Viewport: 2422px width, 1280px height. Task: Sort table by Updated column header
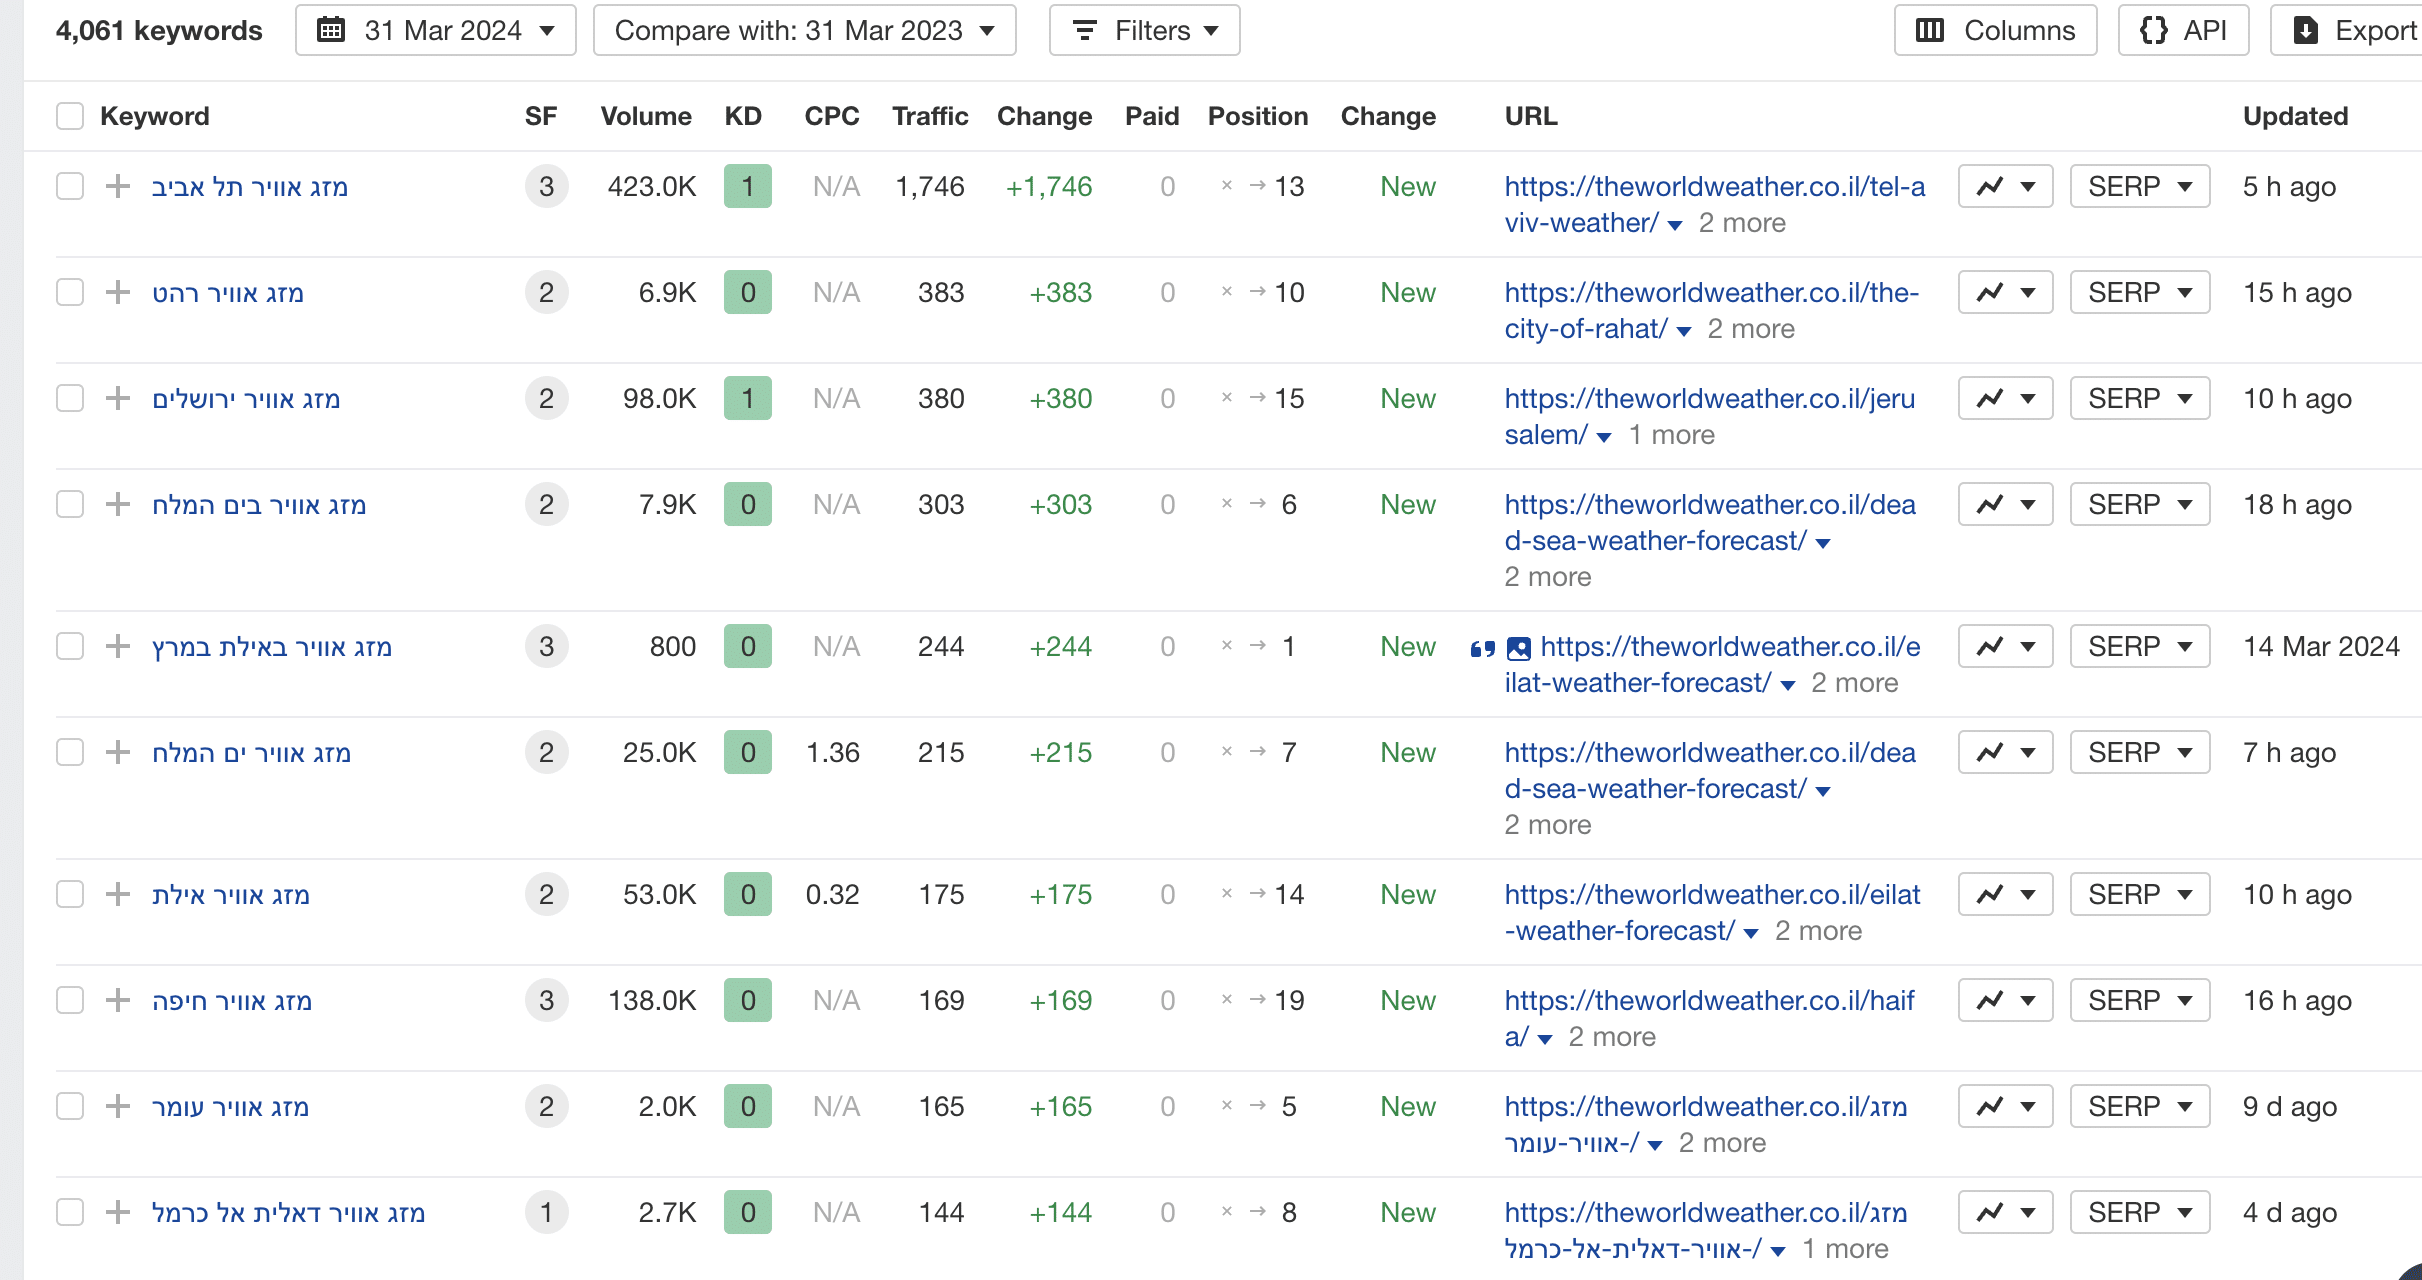[x=2295, y=116]
